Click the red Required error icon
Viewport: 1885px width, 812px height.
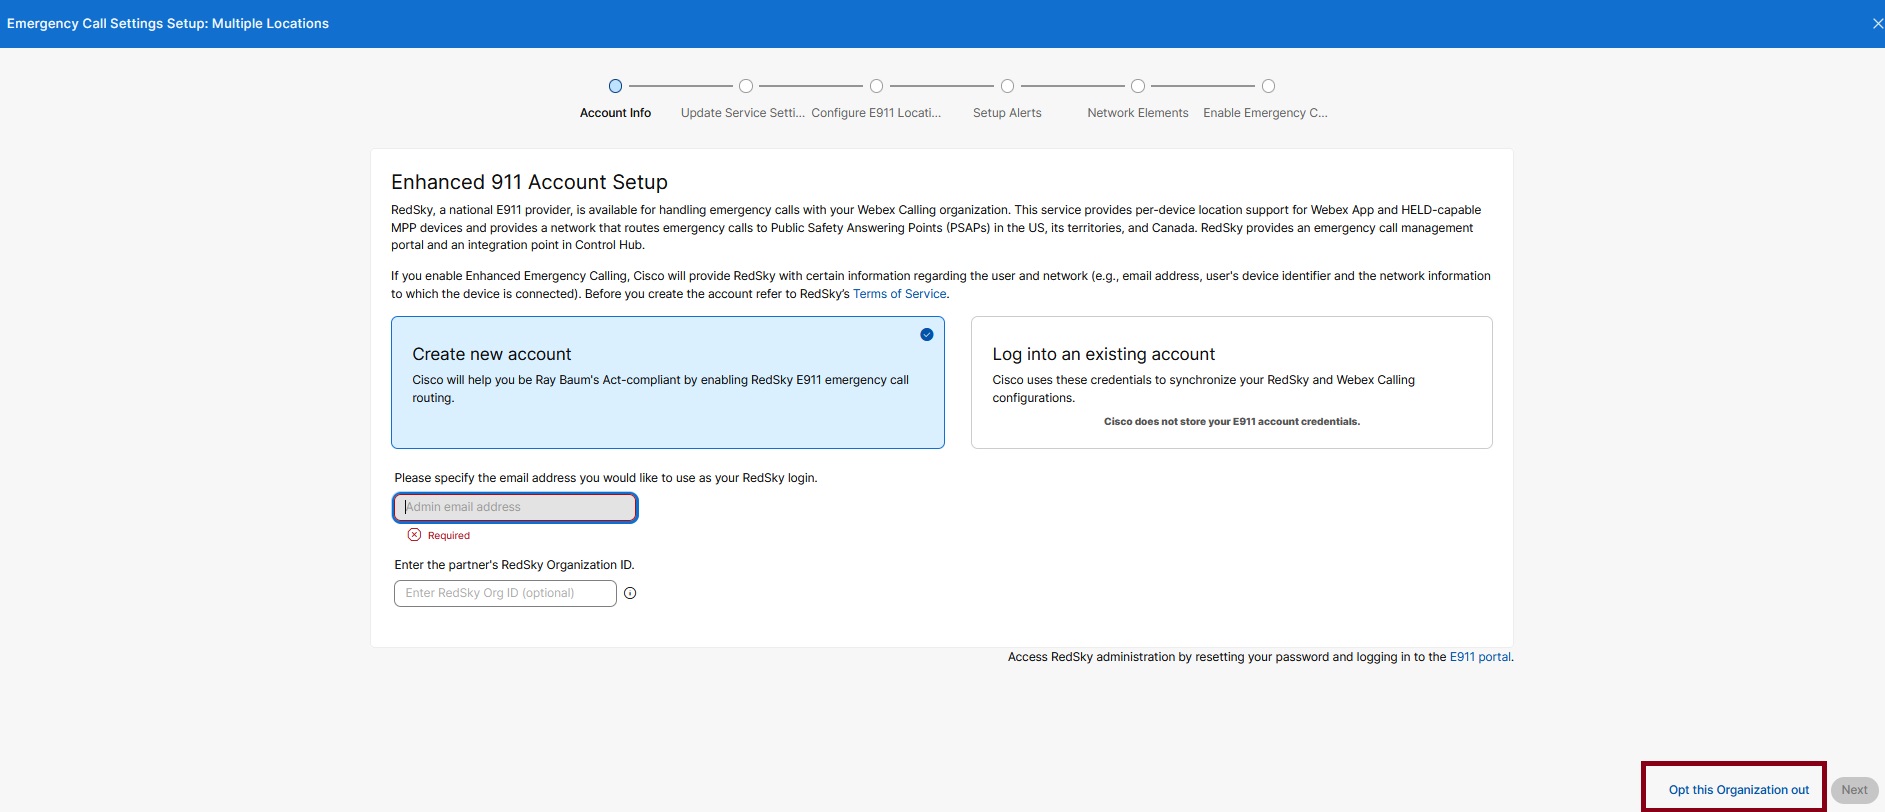click(x=415, y=535)
